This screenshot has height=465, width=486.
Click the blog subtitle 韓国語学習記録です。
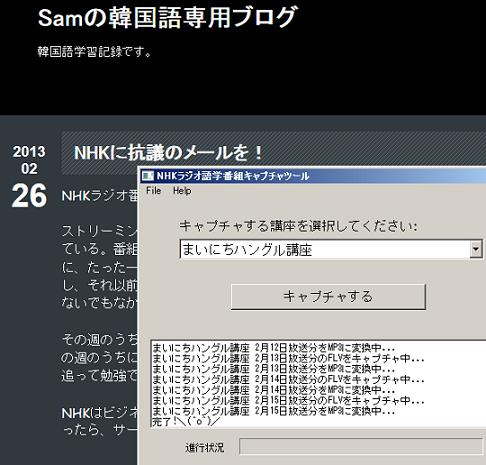pyautogui.click(x=95, y=52)
